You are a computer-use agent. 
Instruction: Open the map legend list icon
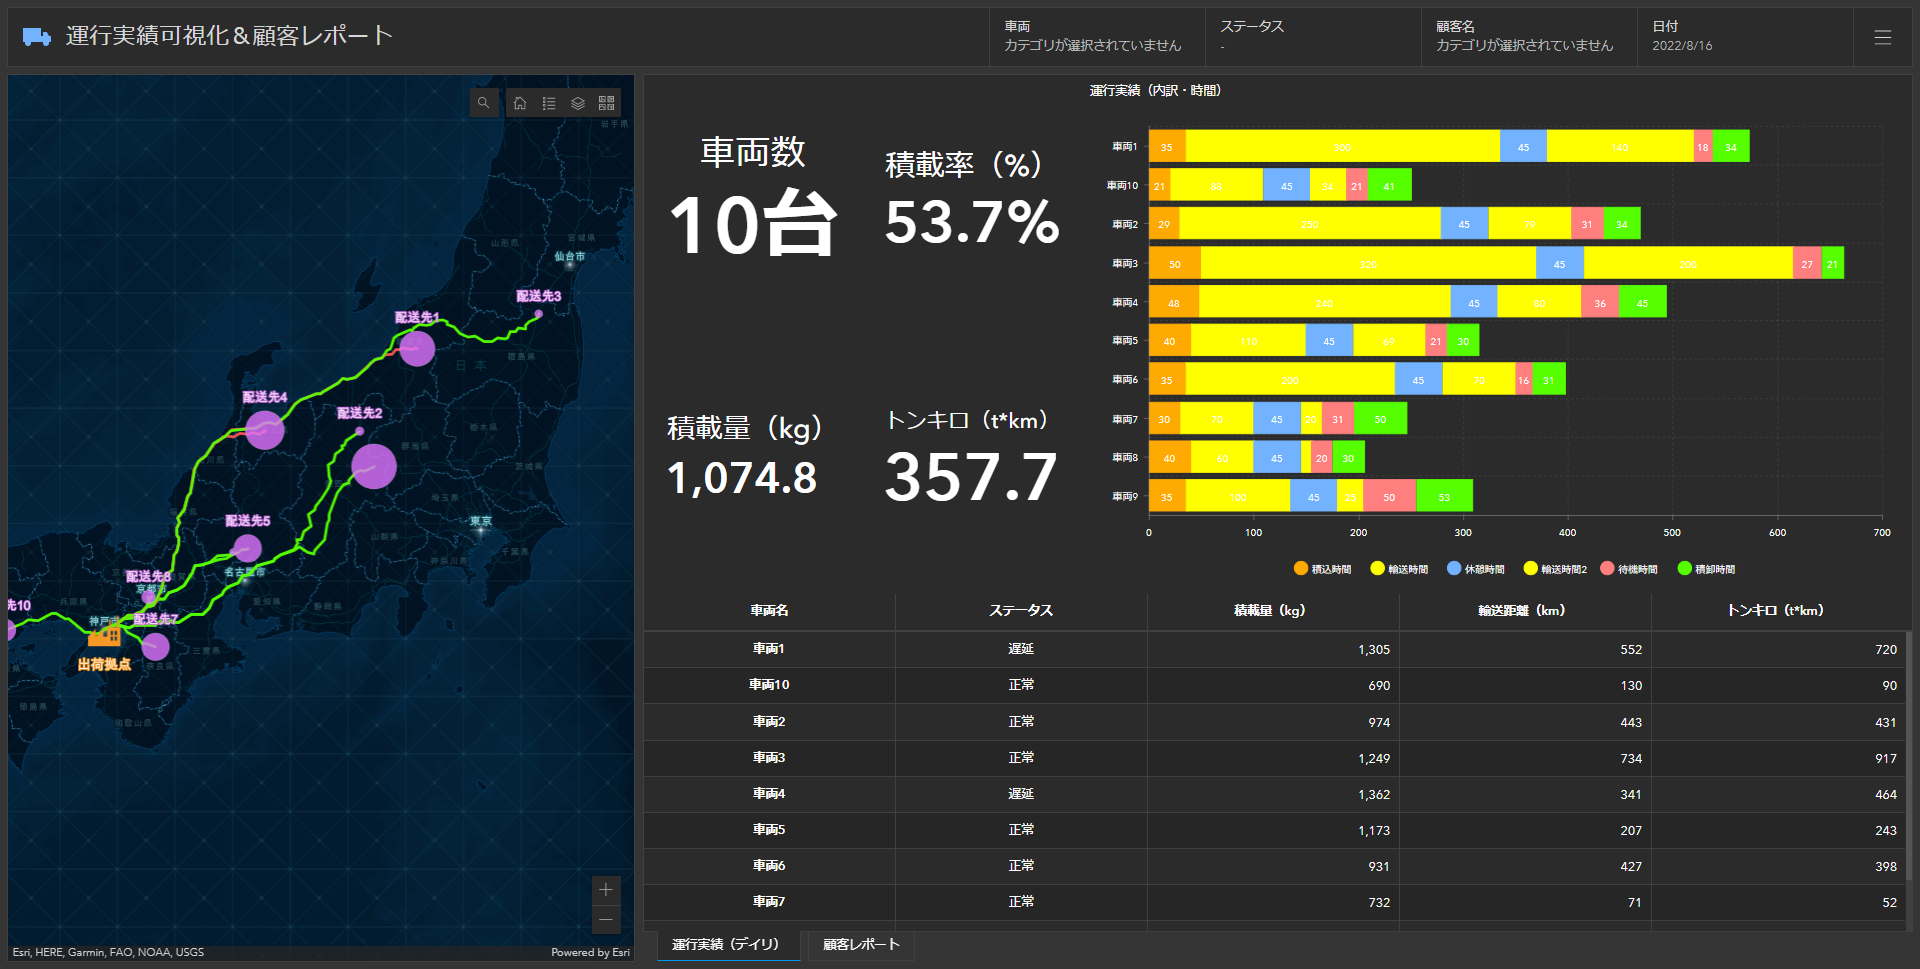(x=549, y=103)
